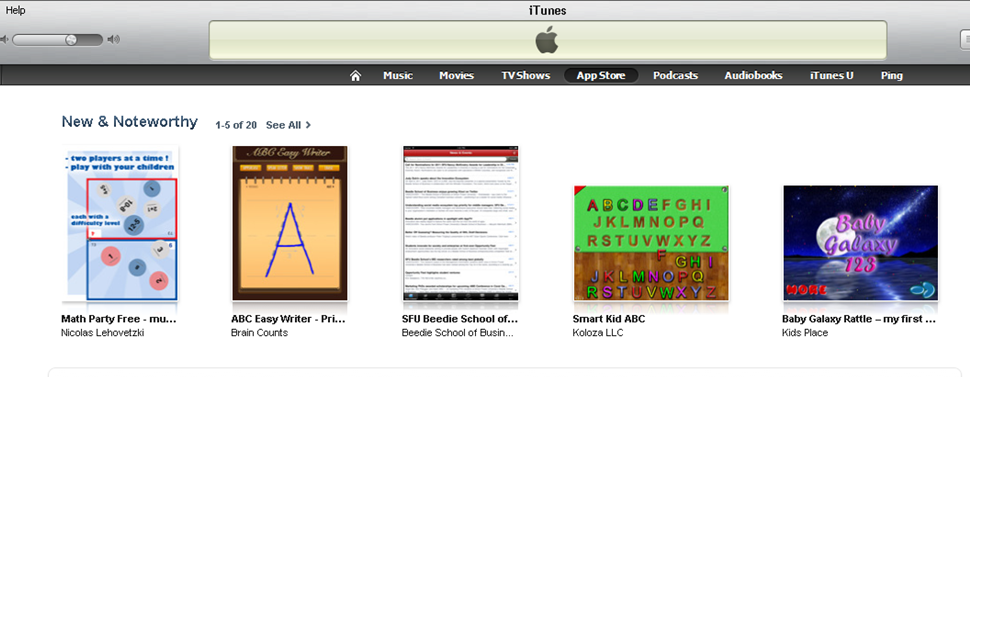Open developer Nicolas Lehovetzki's page
Viewport: 1008px width, 630px height.
[102, 333]
